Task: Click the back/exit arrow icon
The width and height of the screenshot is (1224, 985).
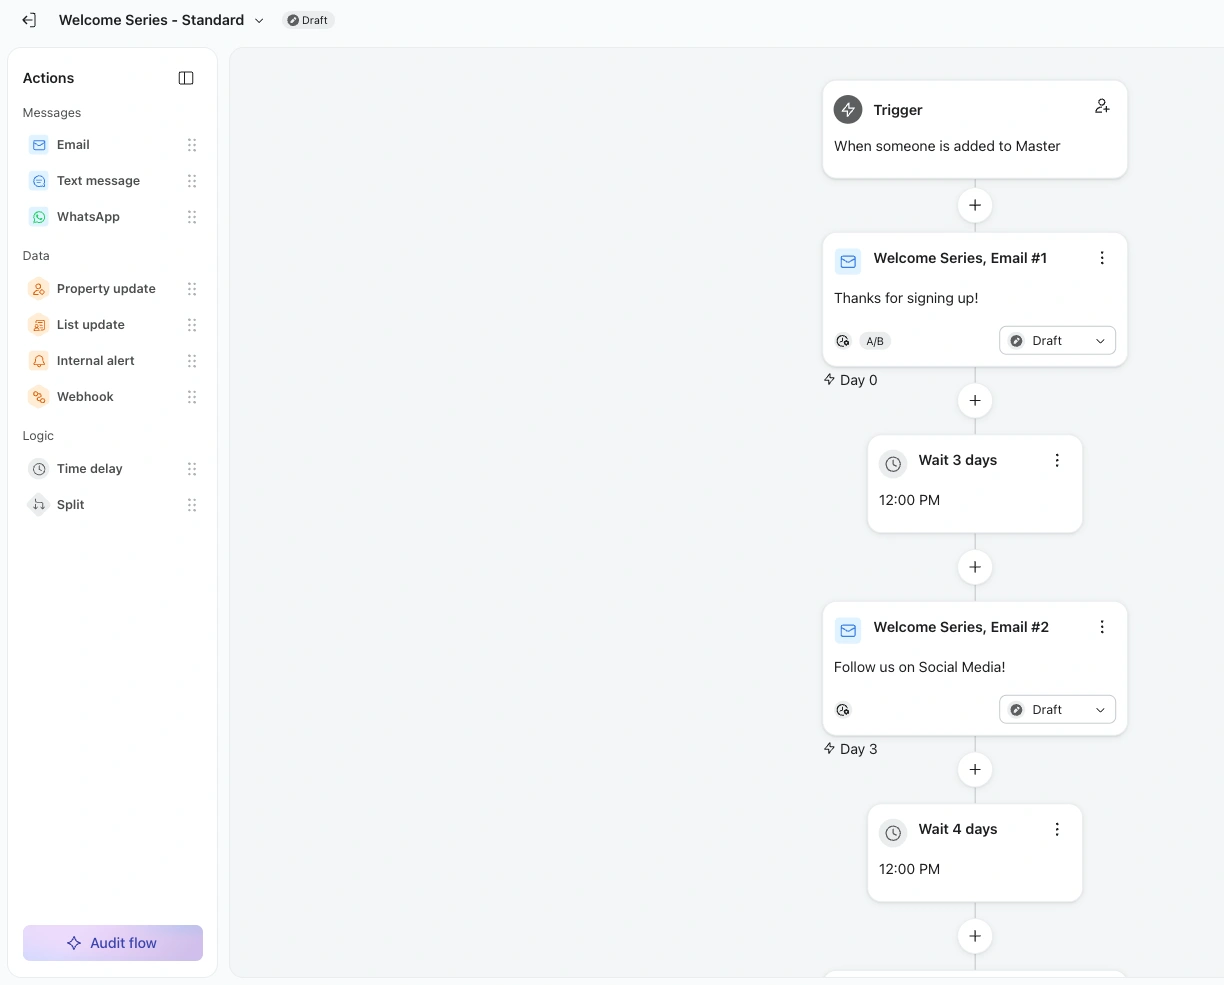Action: click(x=29, y=20)
